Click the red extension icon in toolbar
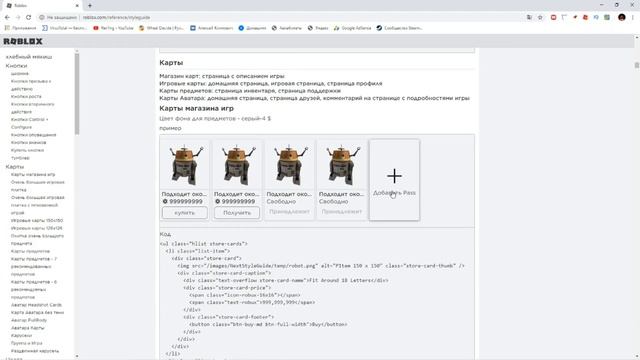The image size is (640, 360). (x=553, y=18)
